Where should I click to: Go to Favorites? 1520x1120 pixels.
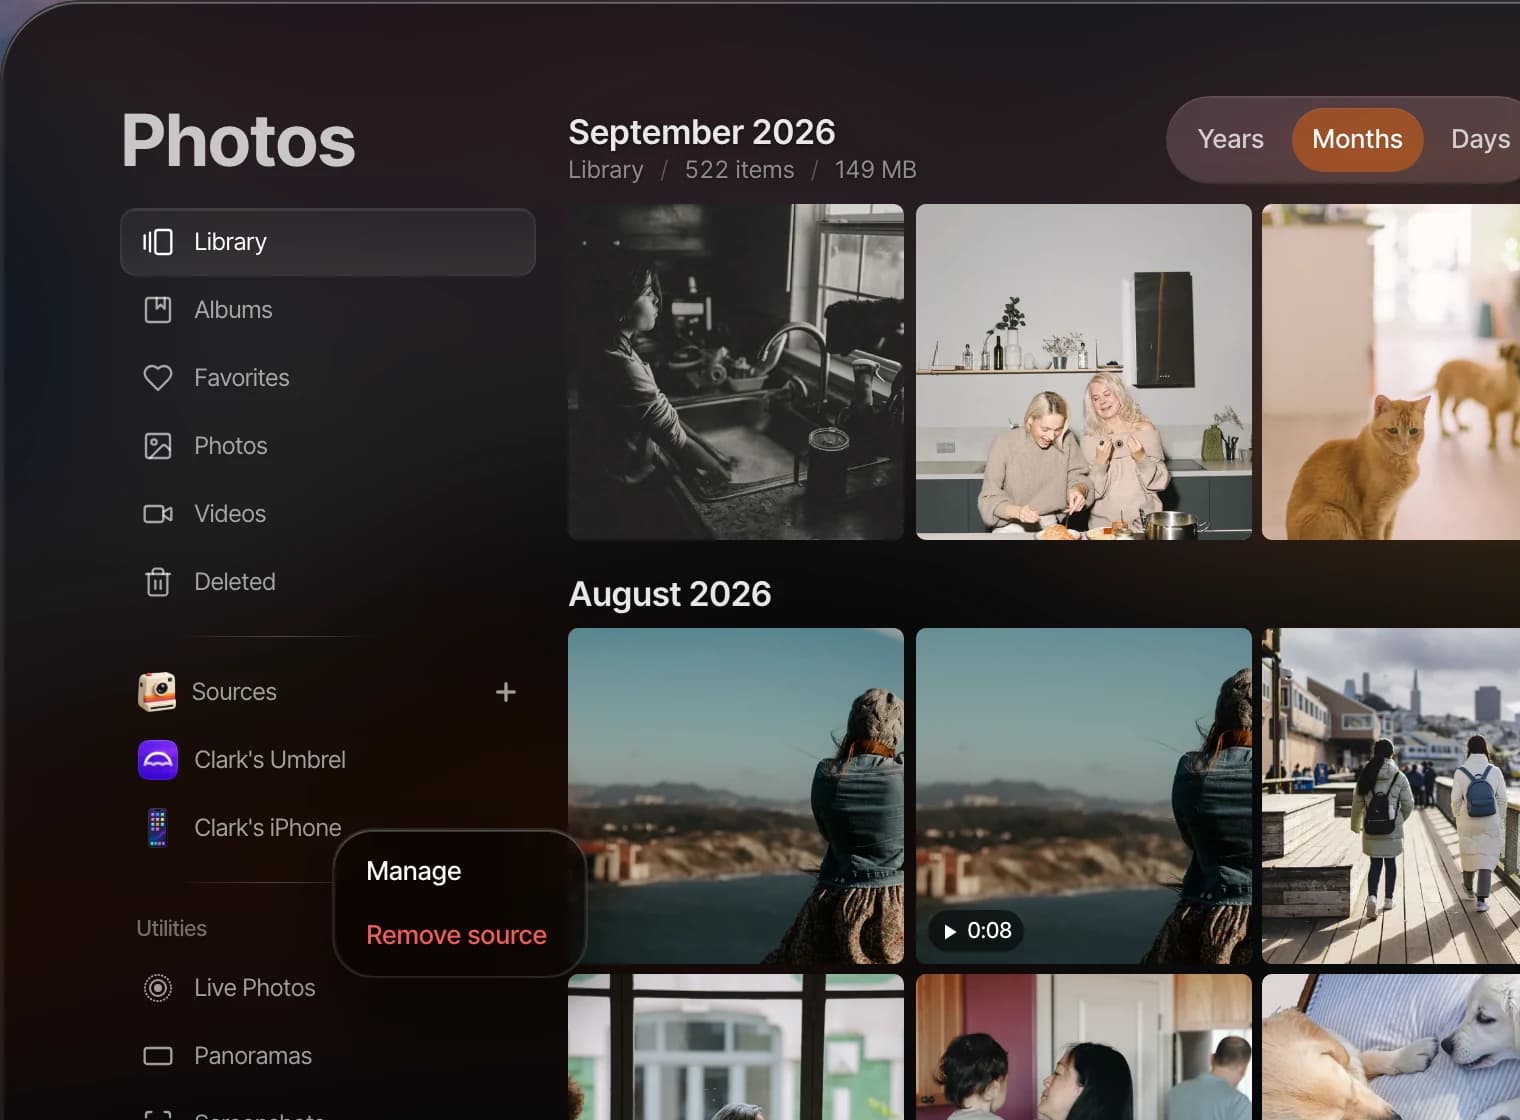click(x=328, y=378)
